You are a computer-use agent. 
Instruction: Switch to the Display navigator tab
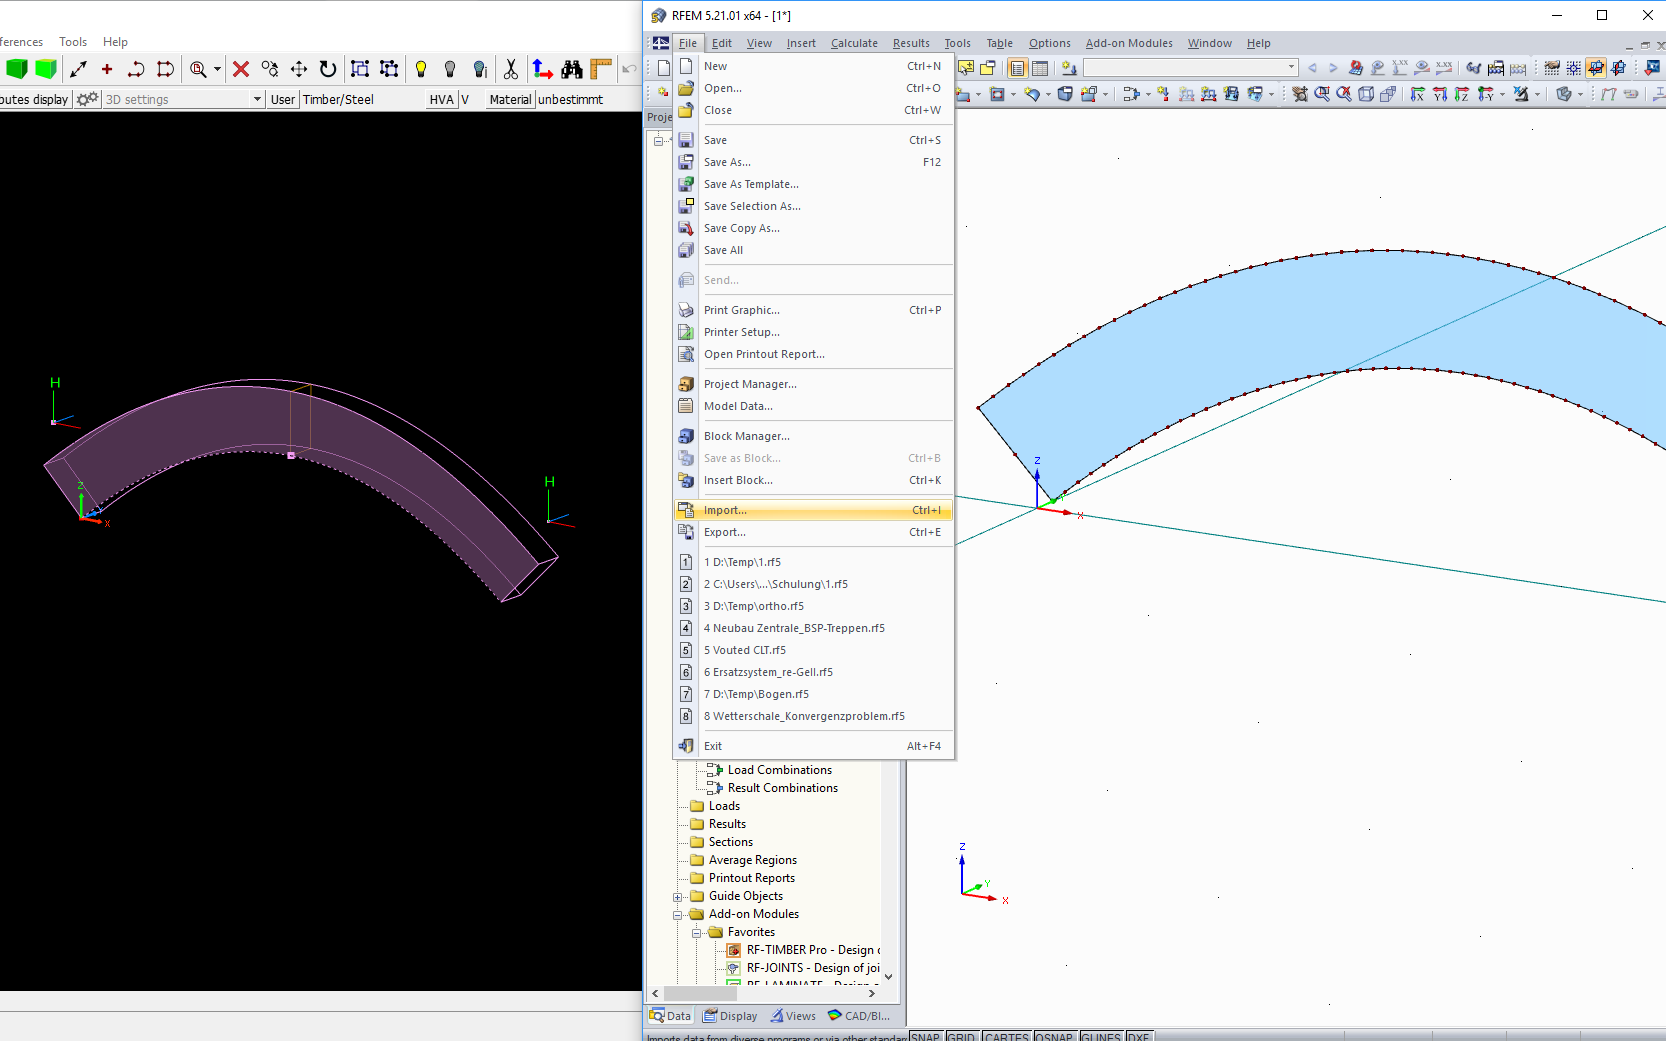tap(730, 1016)
